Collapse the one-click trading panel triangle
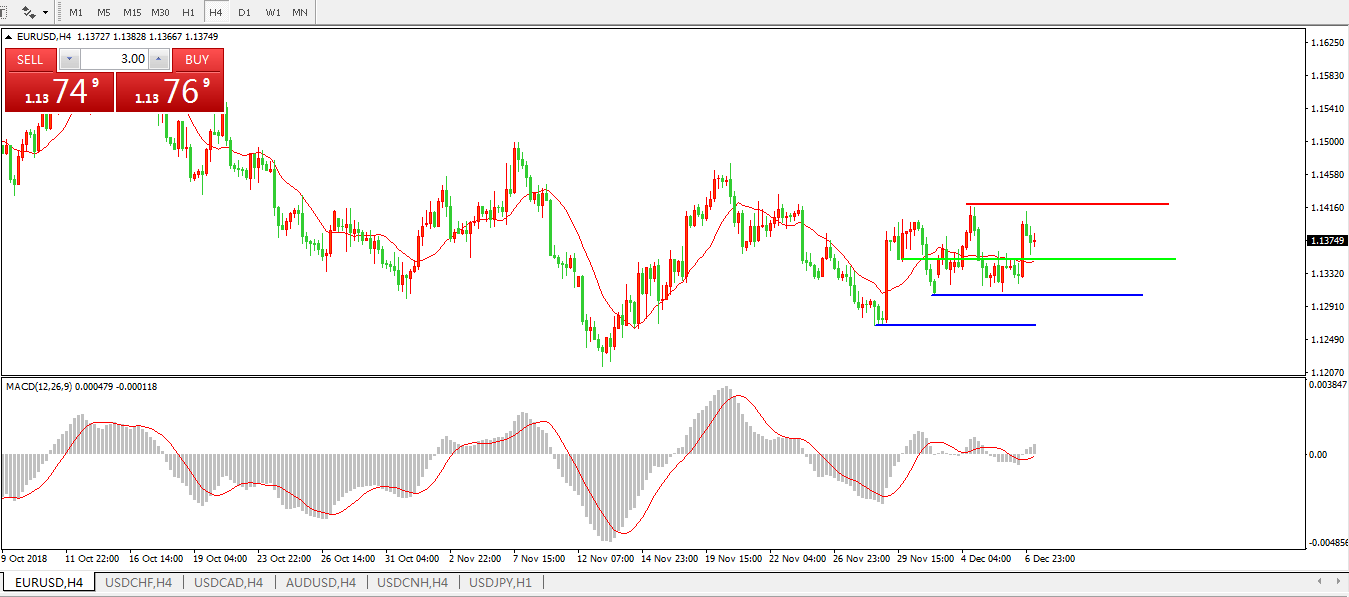Image resolution: width=1349 pixels, height=597 pixels. (x=10, y=37)
